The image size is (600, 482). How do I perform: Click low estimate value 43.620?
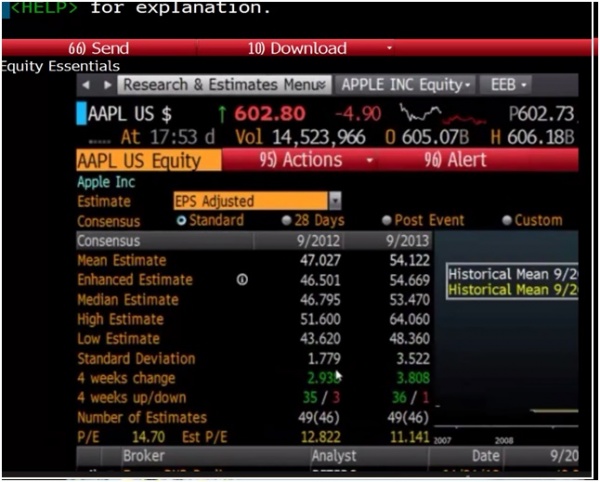(x=320, y=339)
